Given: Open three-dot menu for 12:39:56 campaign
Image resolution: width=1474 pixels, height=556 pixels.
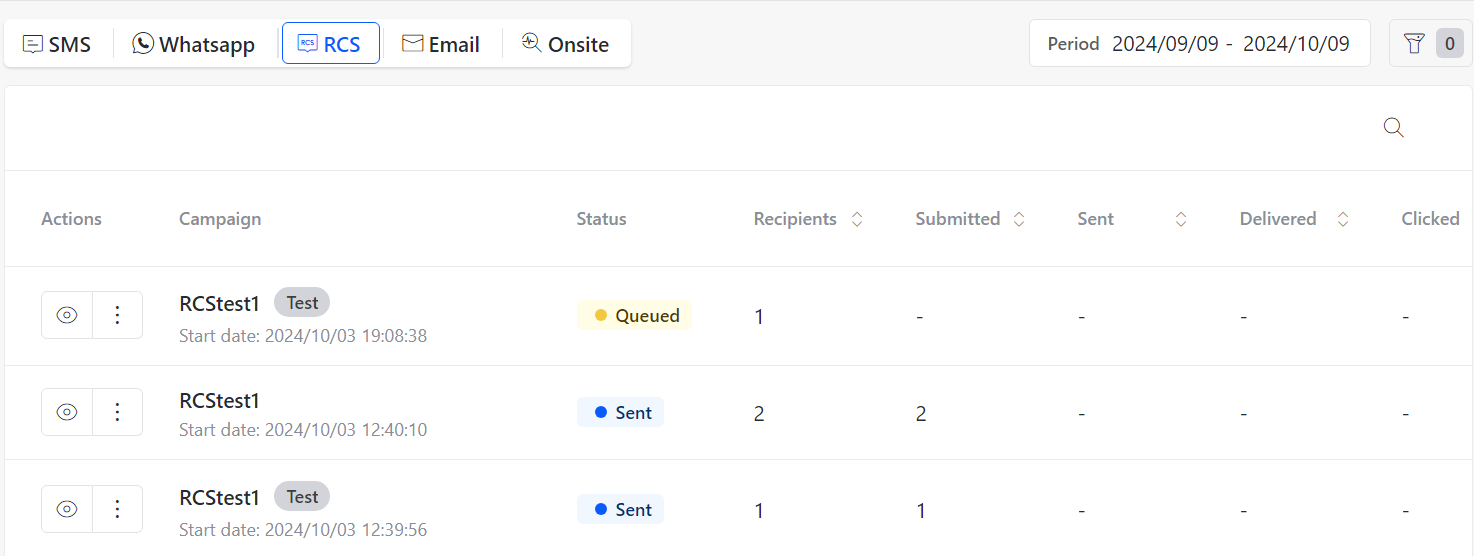Looking at the screenshot, I should [x=117, y=509].
